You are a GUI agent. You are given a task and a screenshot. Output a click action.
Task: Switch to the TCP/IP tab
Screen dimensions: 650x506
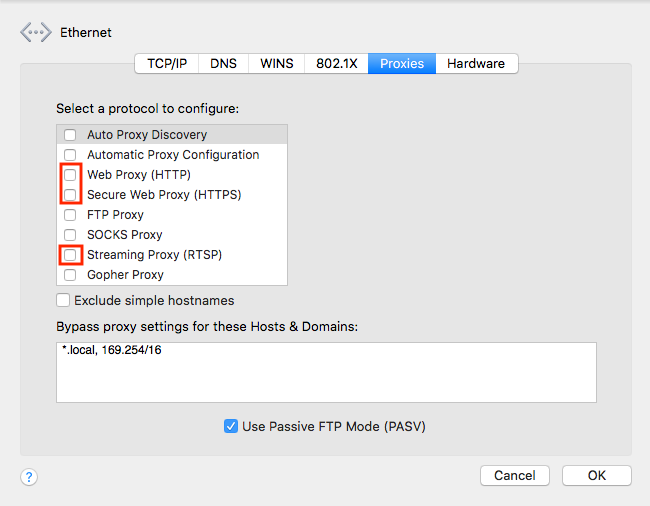point(167,63)
